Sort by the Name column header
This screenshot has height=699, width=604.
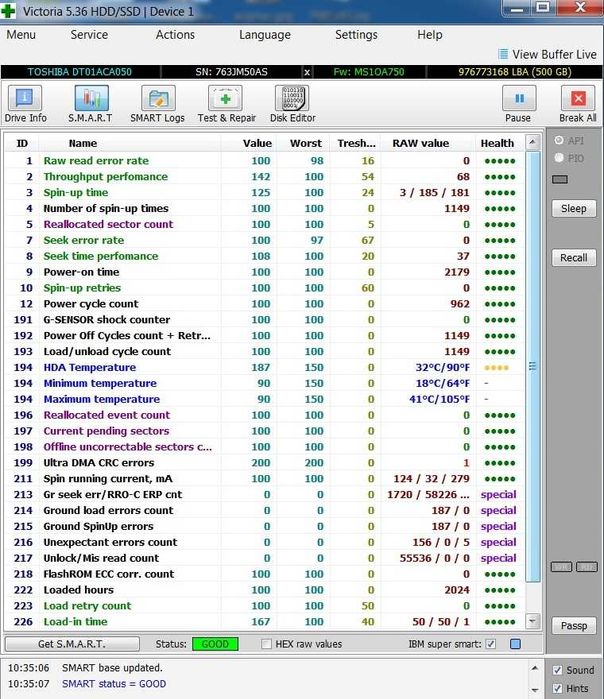82,143
